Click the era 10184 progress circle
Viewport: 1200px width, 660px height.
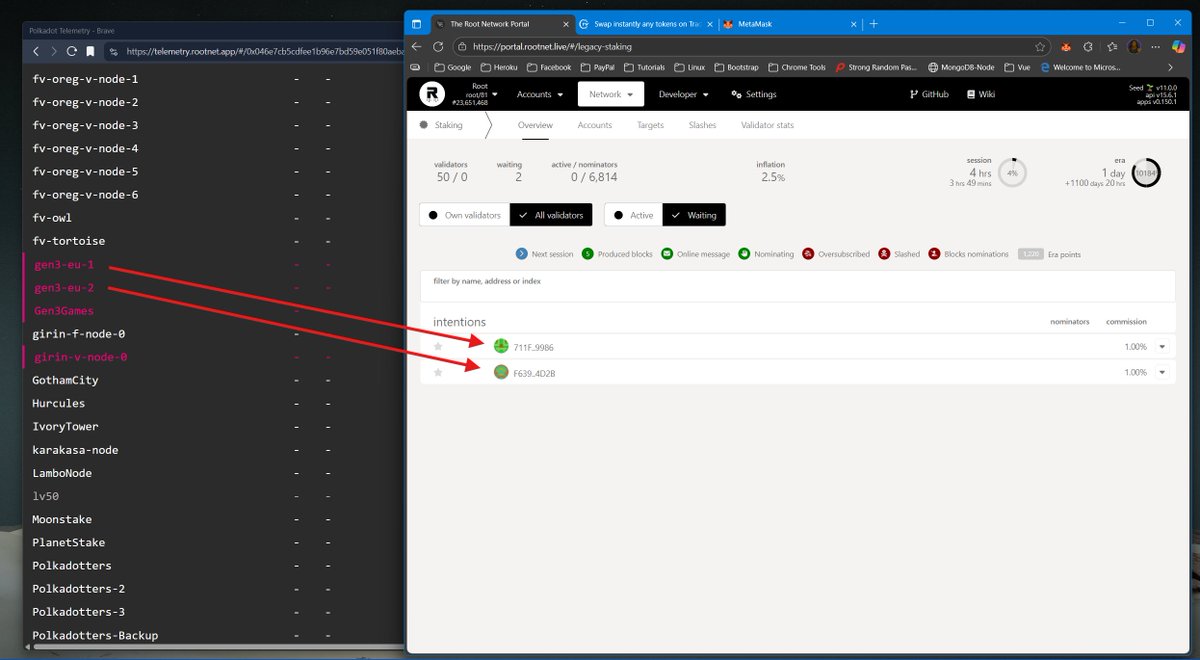pyautogui.click(x=1146, y=172)
